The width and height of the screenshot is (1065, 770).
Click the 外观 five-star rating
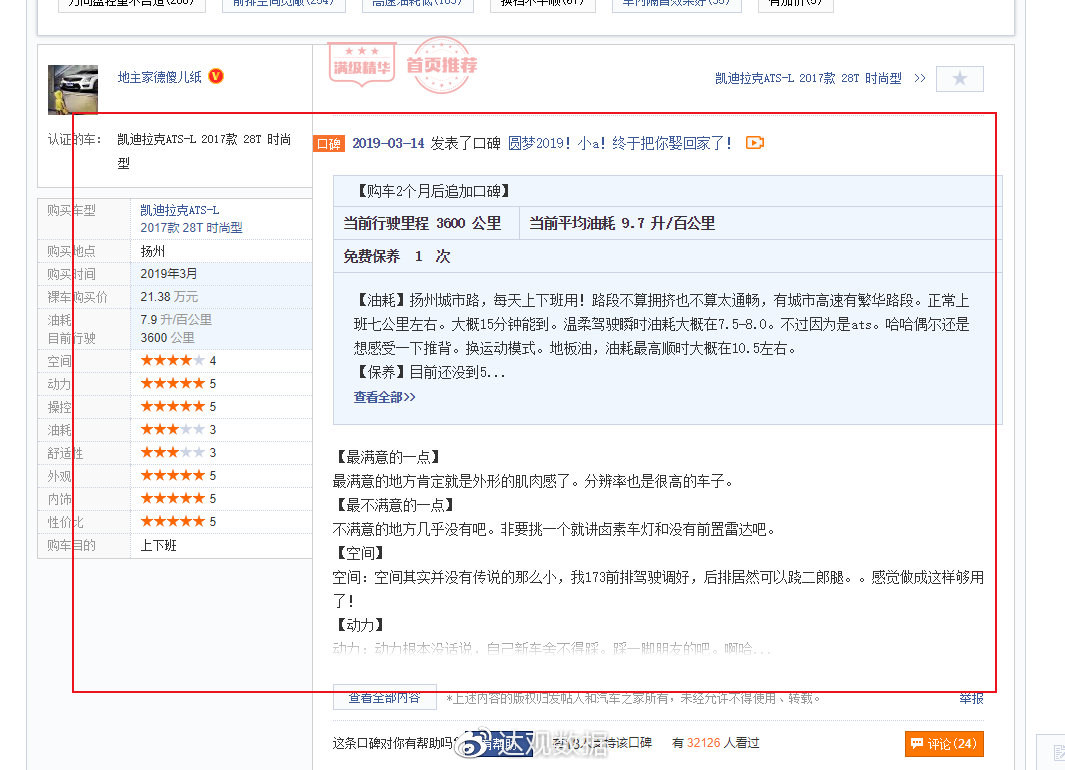pyautogui.click(x=172, y=475)
